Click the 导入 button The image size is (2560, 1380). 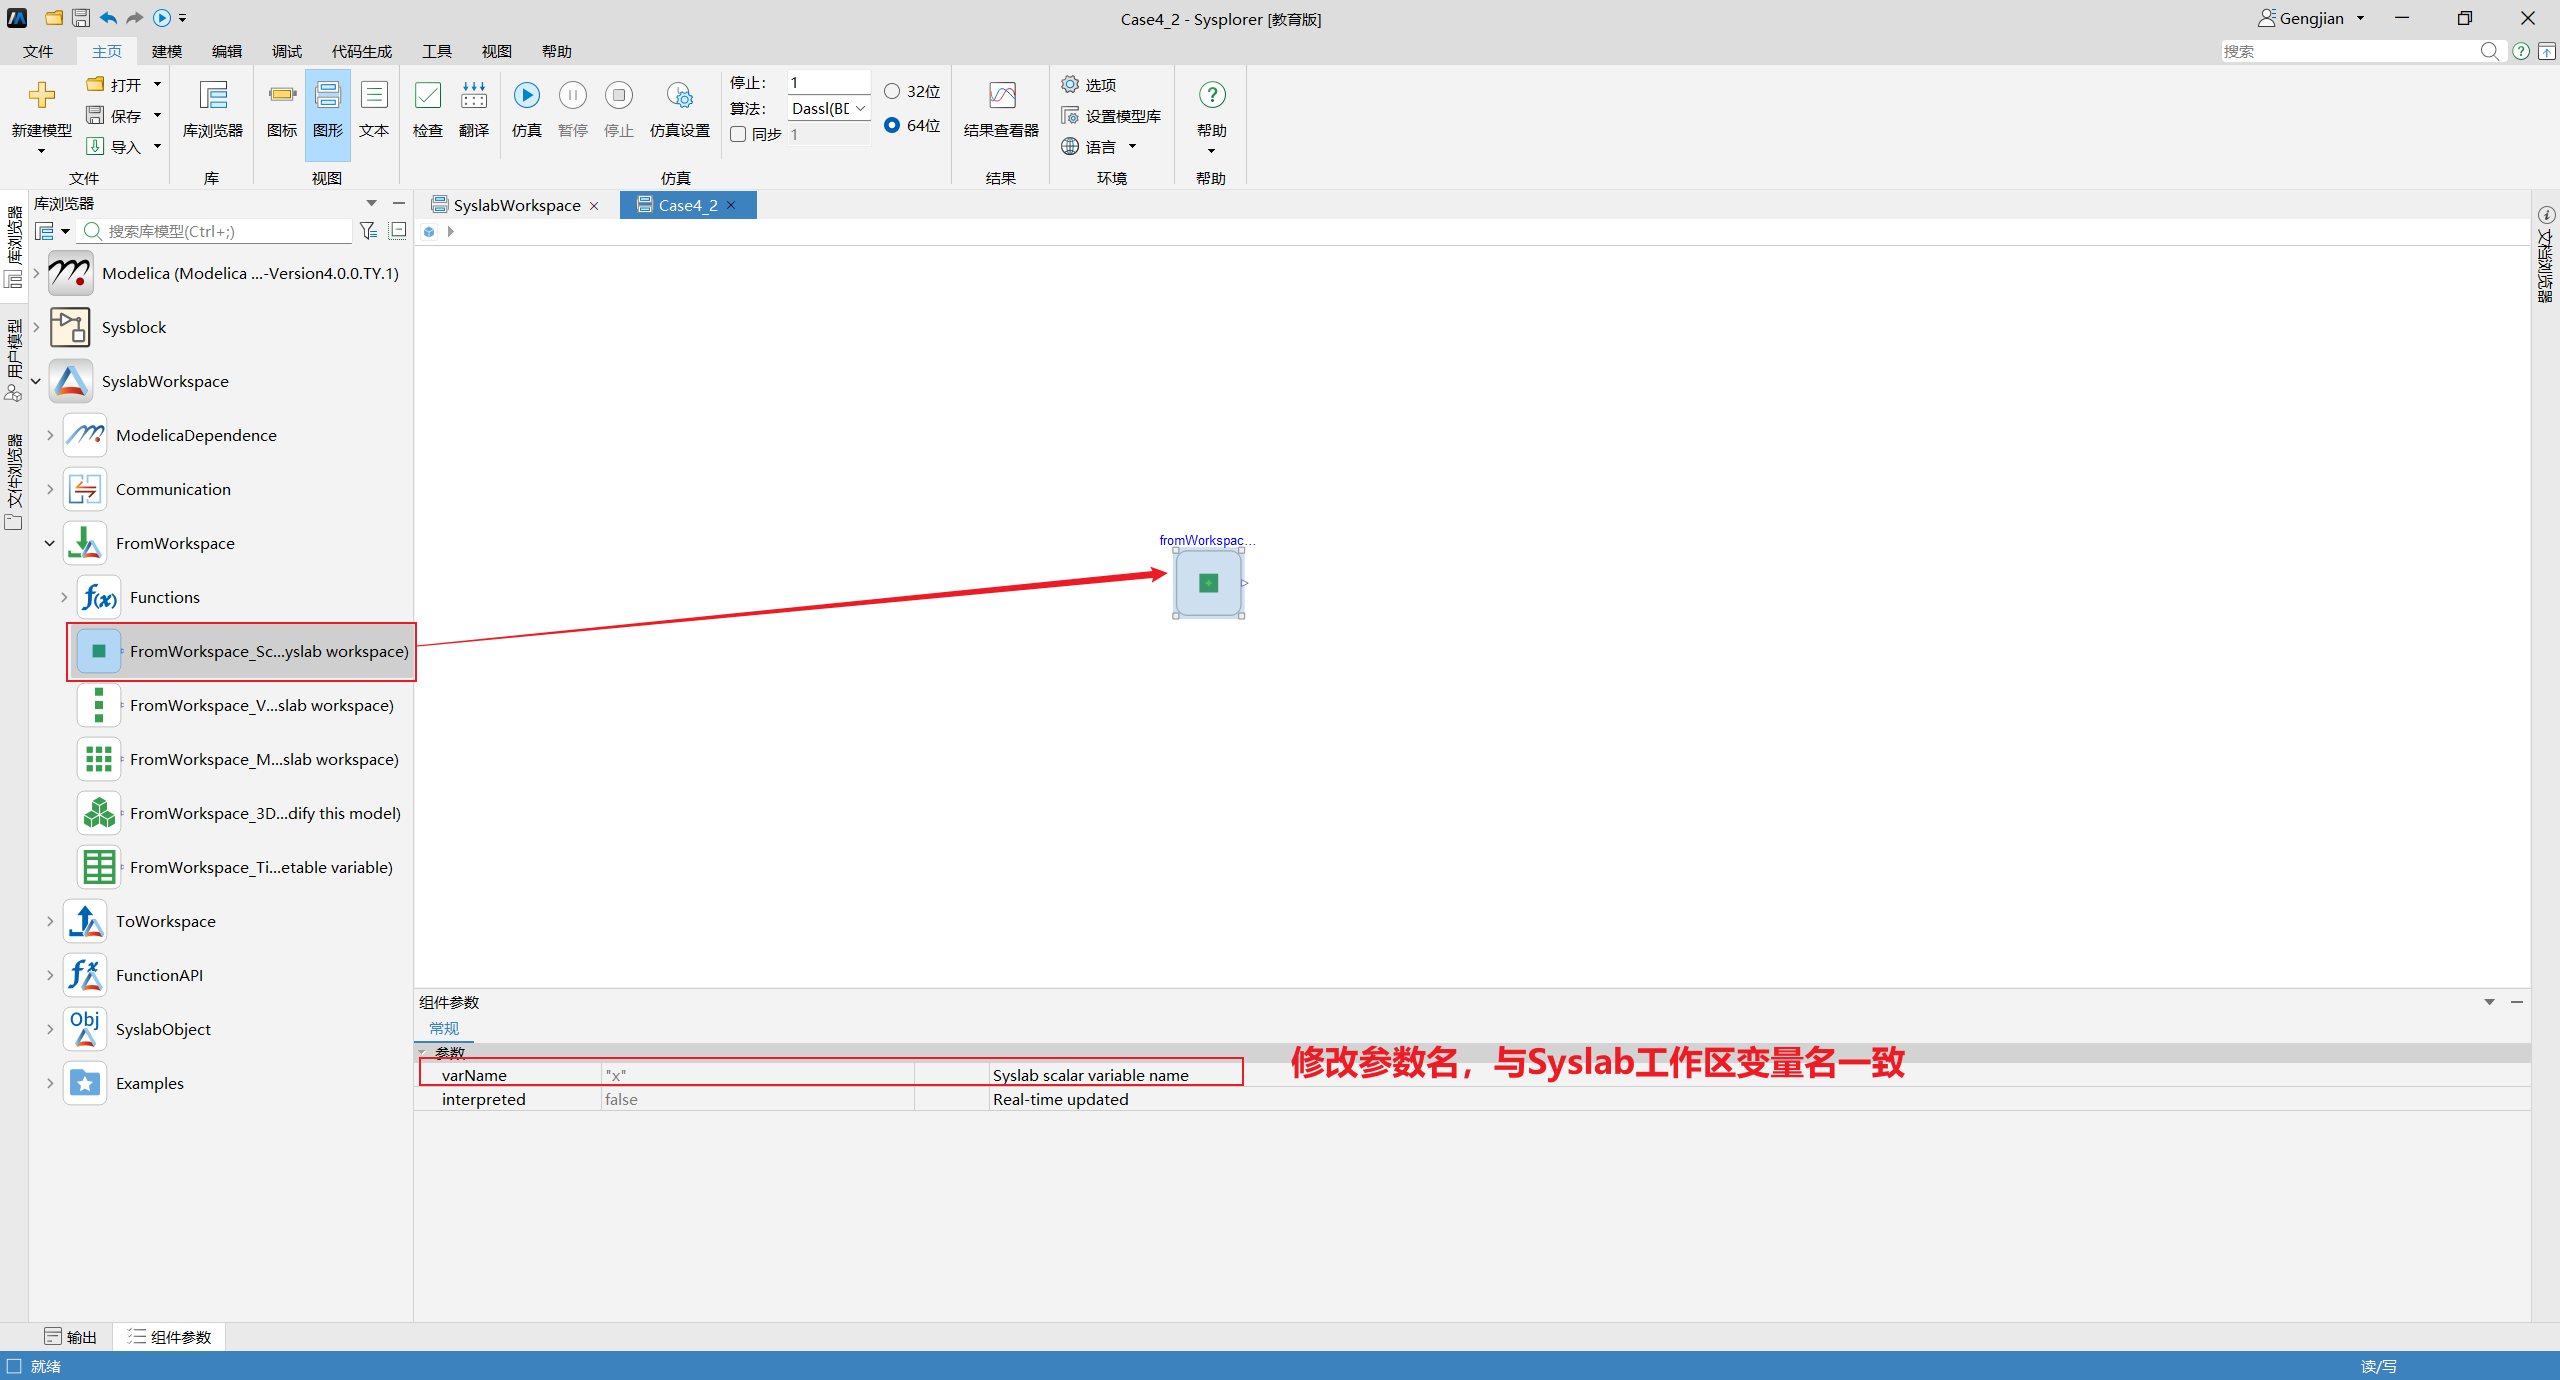pos(114,147)
